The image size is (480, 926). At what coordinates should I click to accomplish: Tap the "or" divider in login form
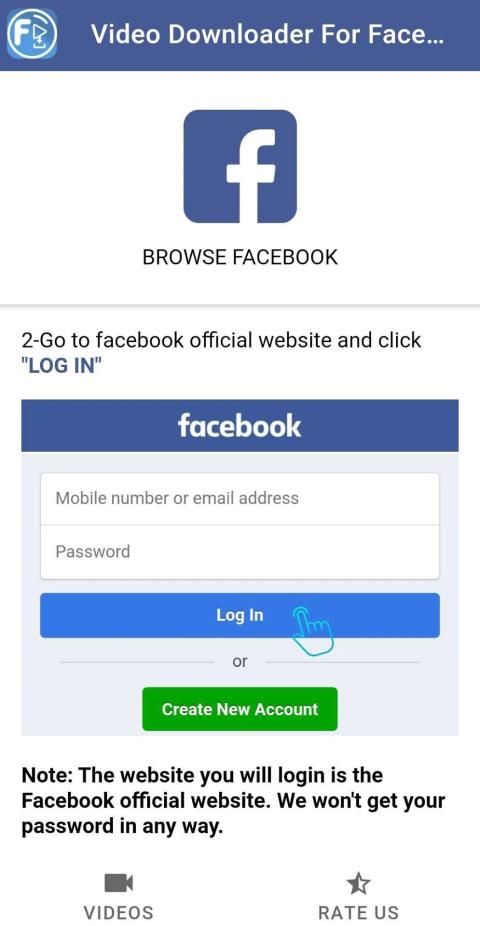(x=240, y=662)
